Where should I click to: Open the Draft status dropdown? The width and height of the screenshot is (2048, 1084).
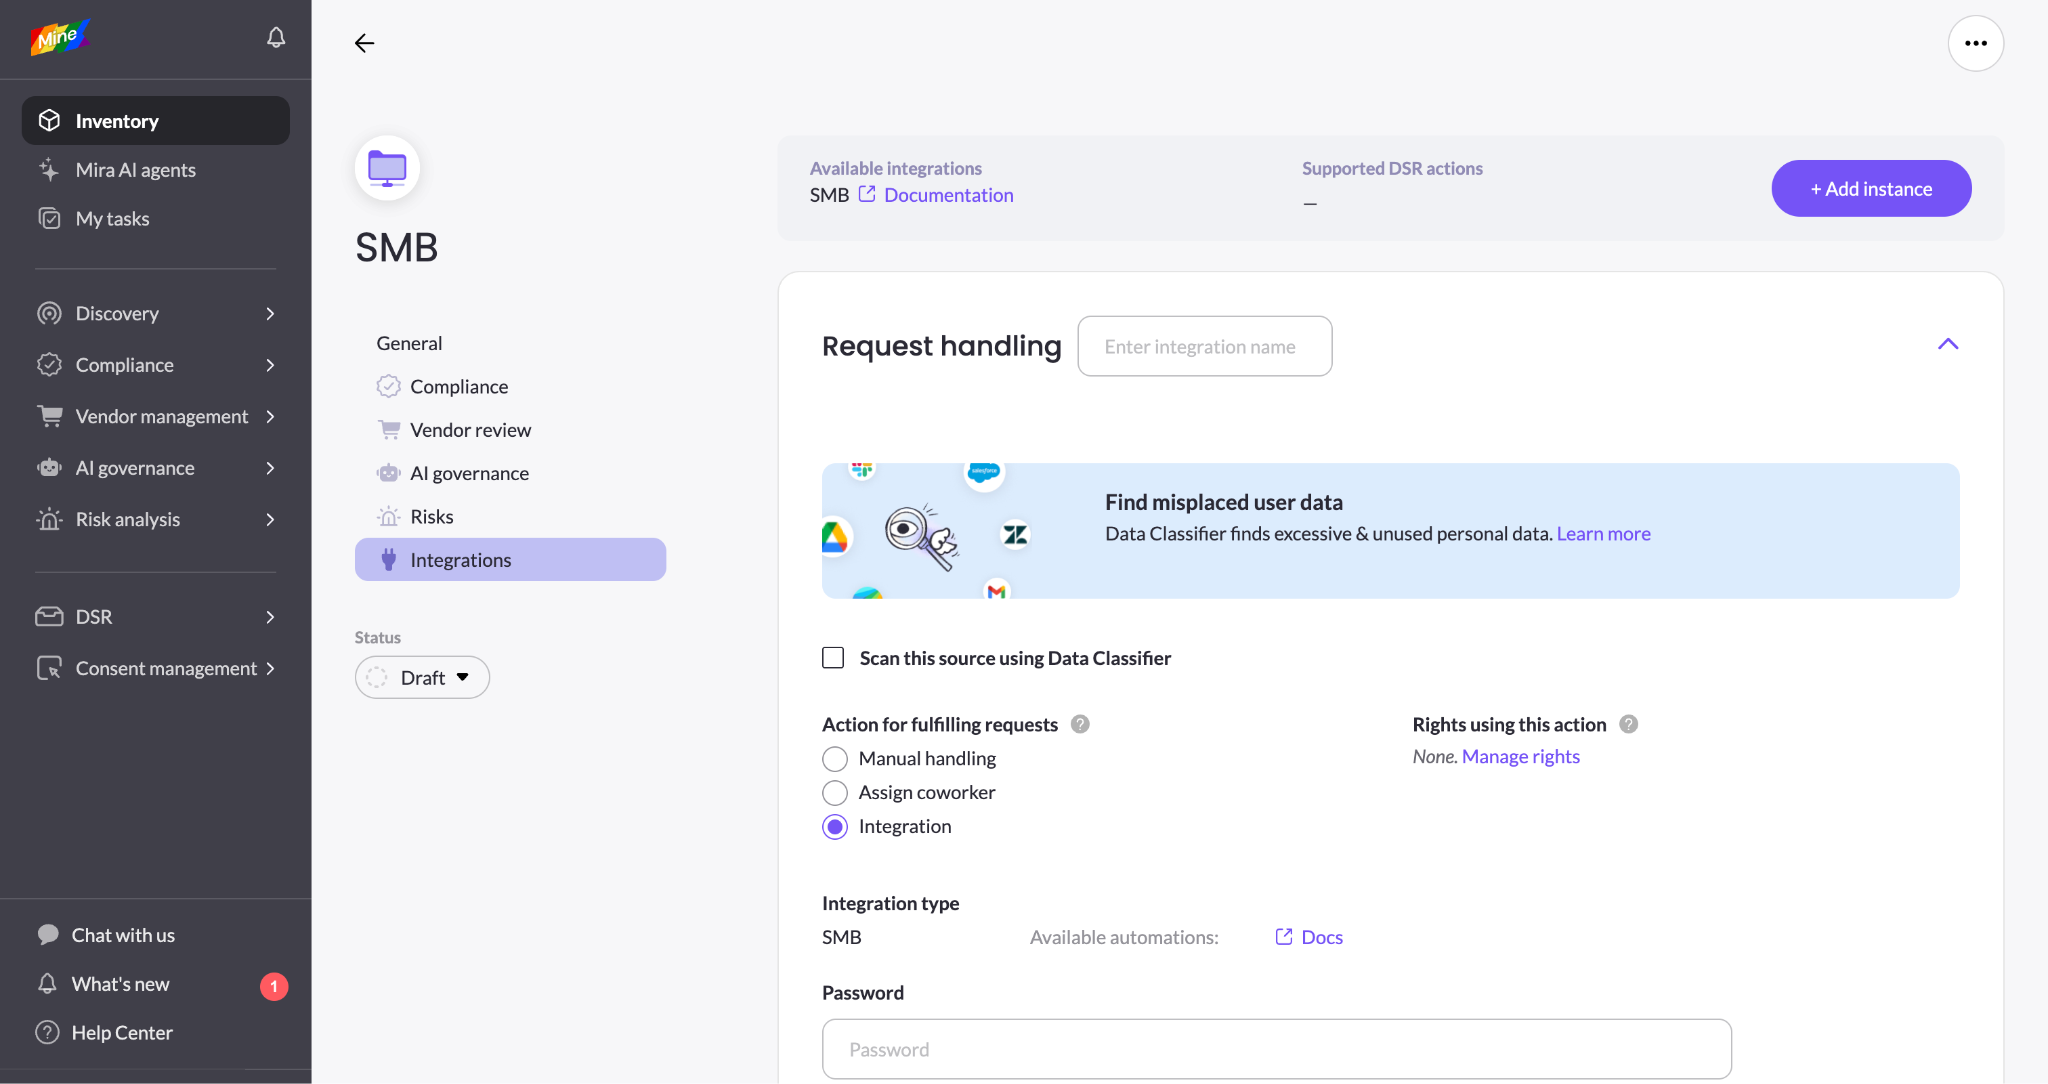pos(422,677)
